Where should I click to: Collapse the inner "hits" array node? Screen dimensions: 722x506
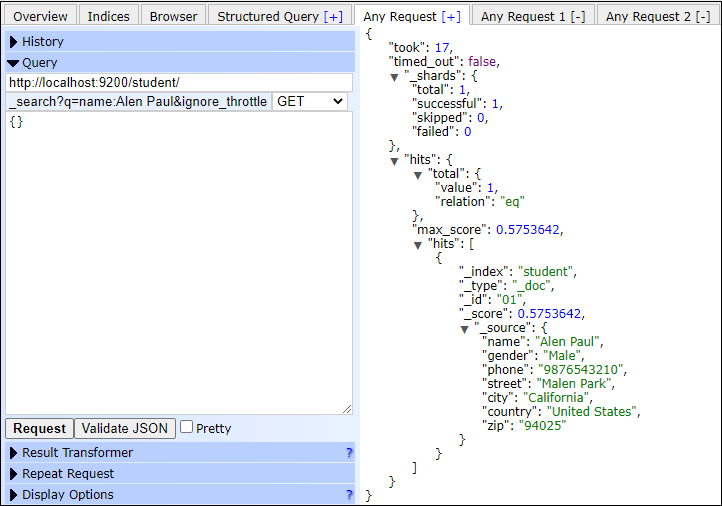[418, 245]
